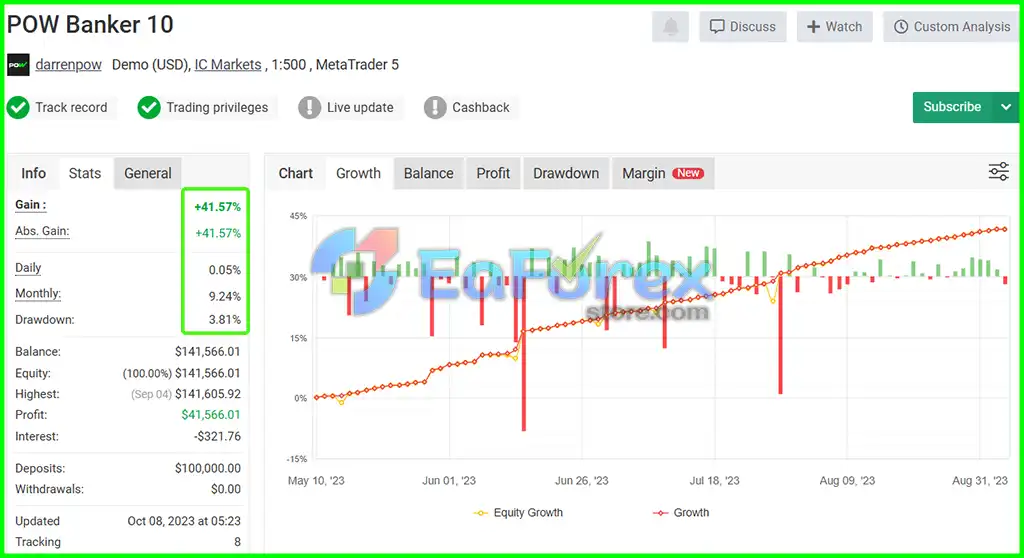Open the Drawdown chart tab
Screen dimensions: 1024x558
[x=566, y=173]
